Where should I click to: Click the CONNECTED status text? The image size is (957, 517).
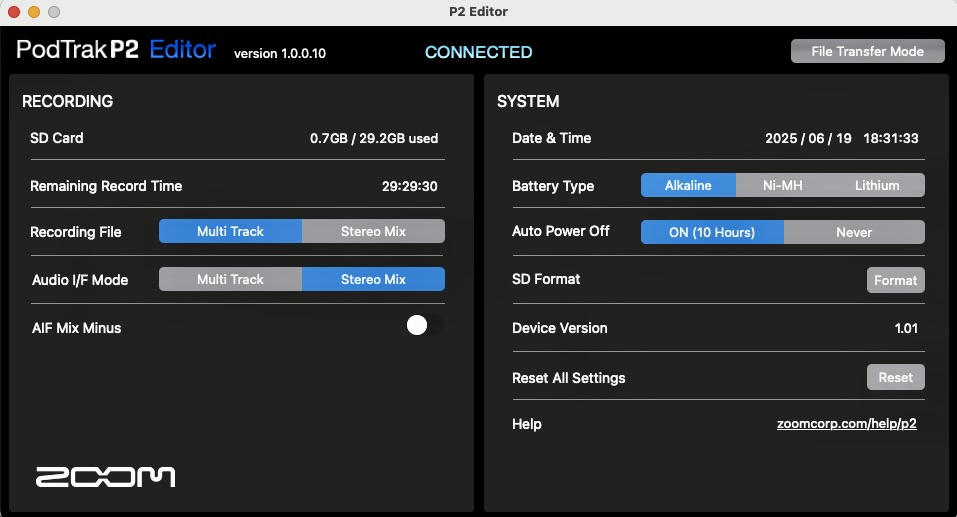coord(478,52)
